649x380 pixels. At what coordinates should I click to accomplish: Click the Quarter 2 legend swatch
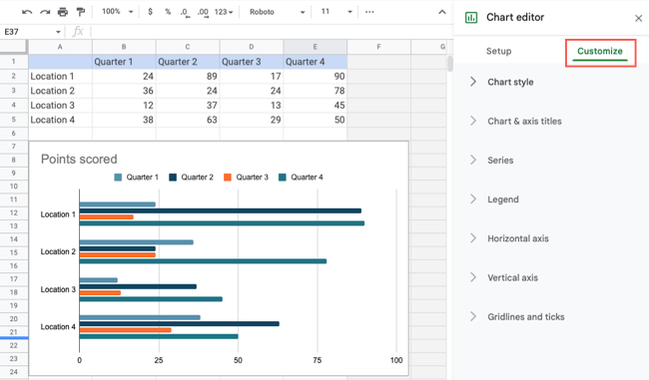click(x=173, y=177)
